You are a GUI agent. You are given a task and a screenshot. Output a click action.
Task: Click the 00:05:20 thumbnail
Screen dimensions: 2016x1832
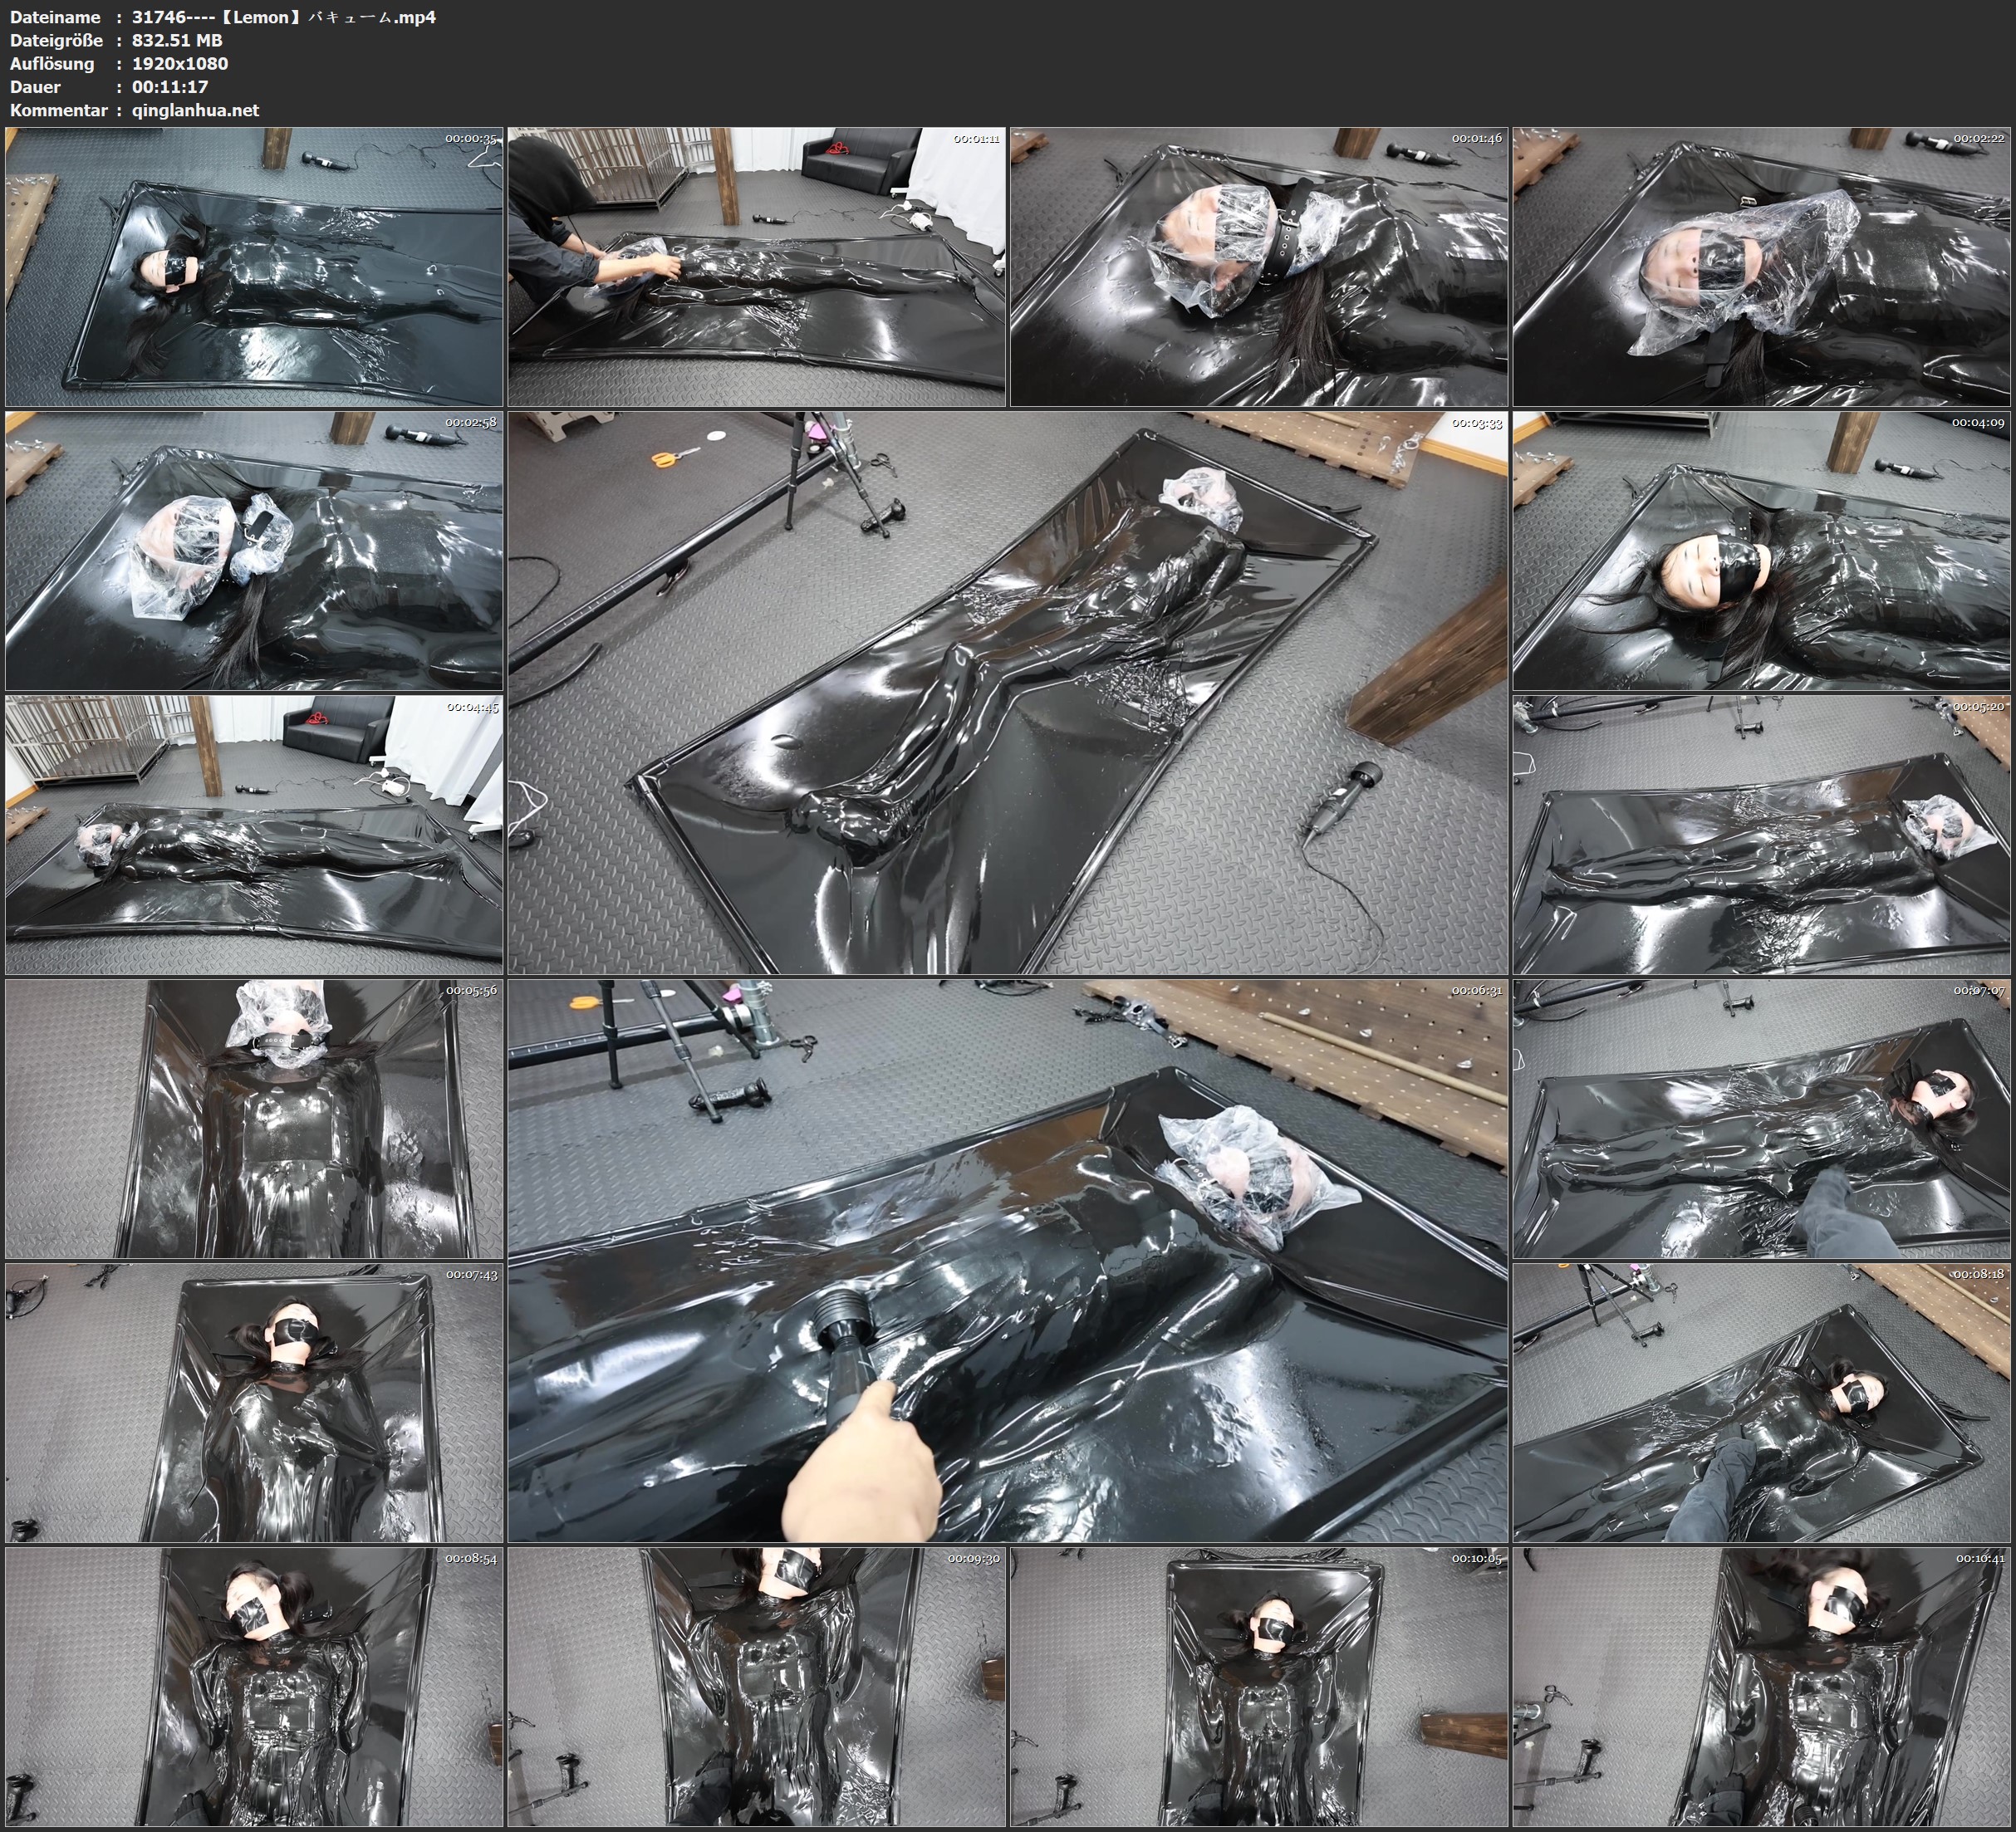tap(1761, 834)
